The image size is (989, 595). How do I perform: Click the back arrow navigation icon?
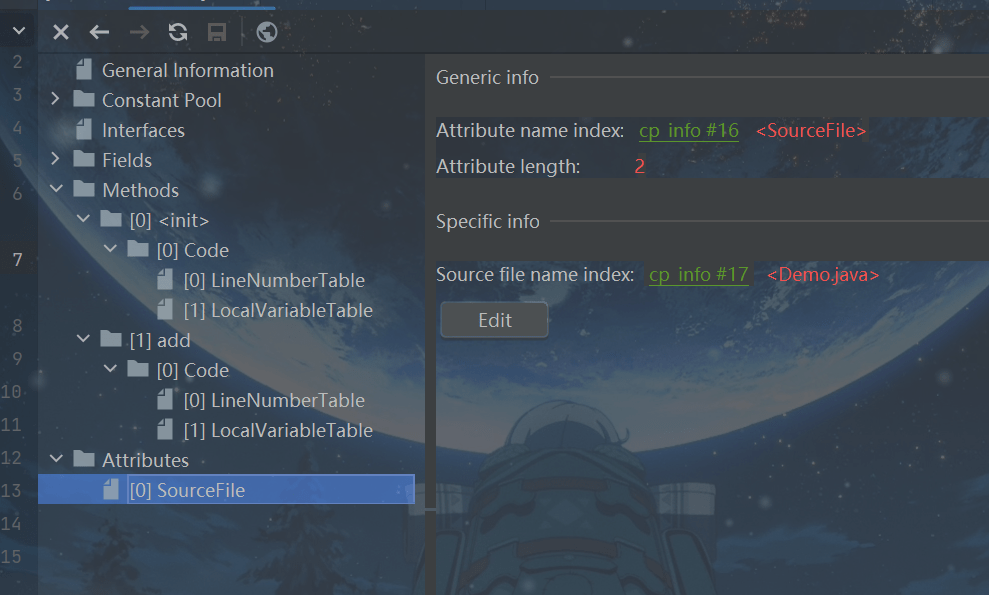pos(99,32)
